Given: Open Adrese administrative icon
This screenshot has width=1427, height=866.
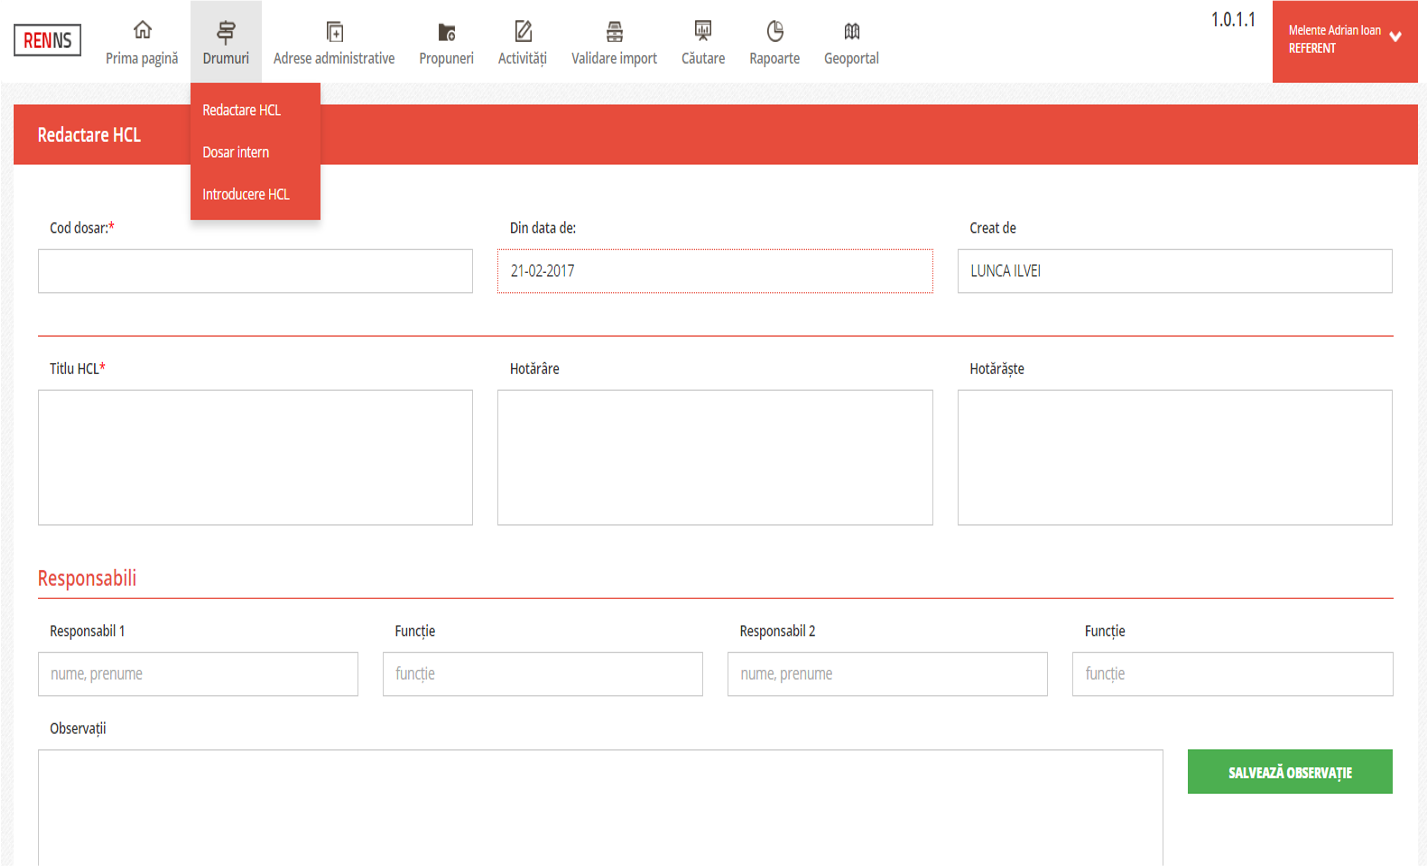Looking at the screenshot, I should pos(334,31).
